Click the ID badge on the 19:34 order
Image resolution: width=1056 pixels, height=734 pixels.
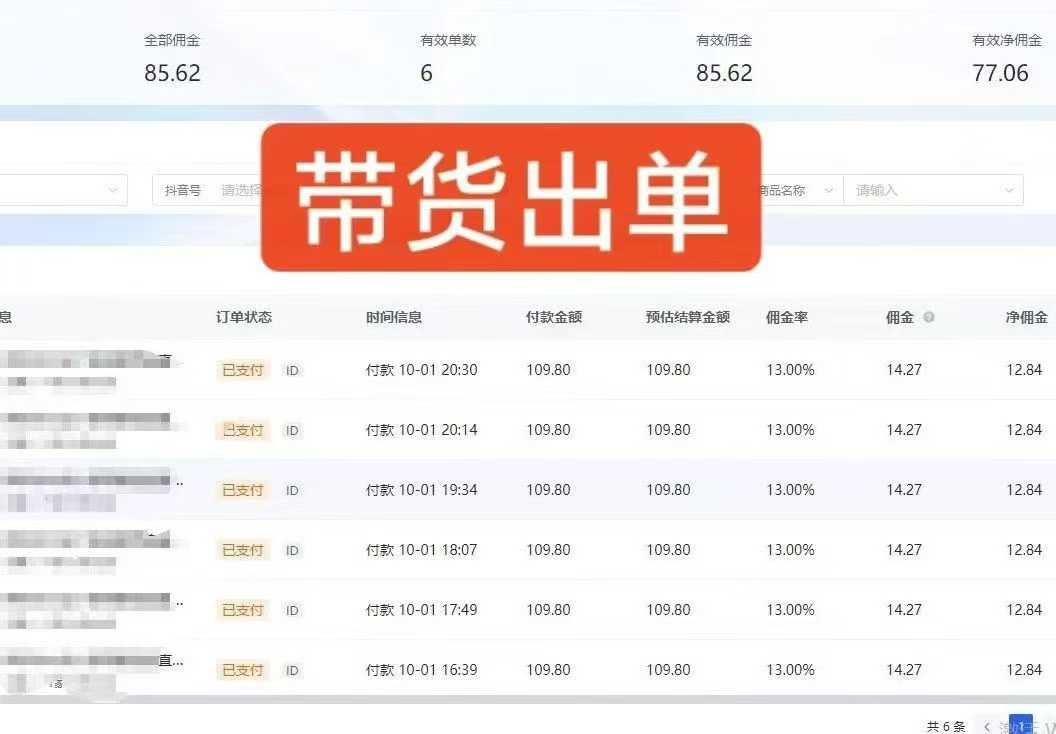tap(292, 491)
